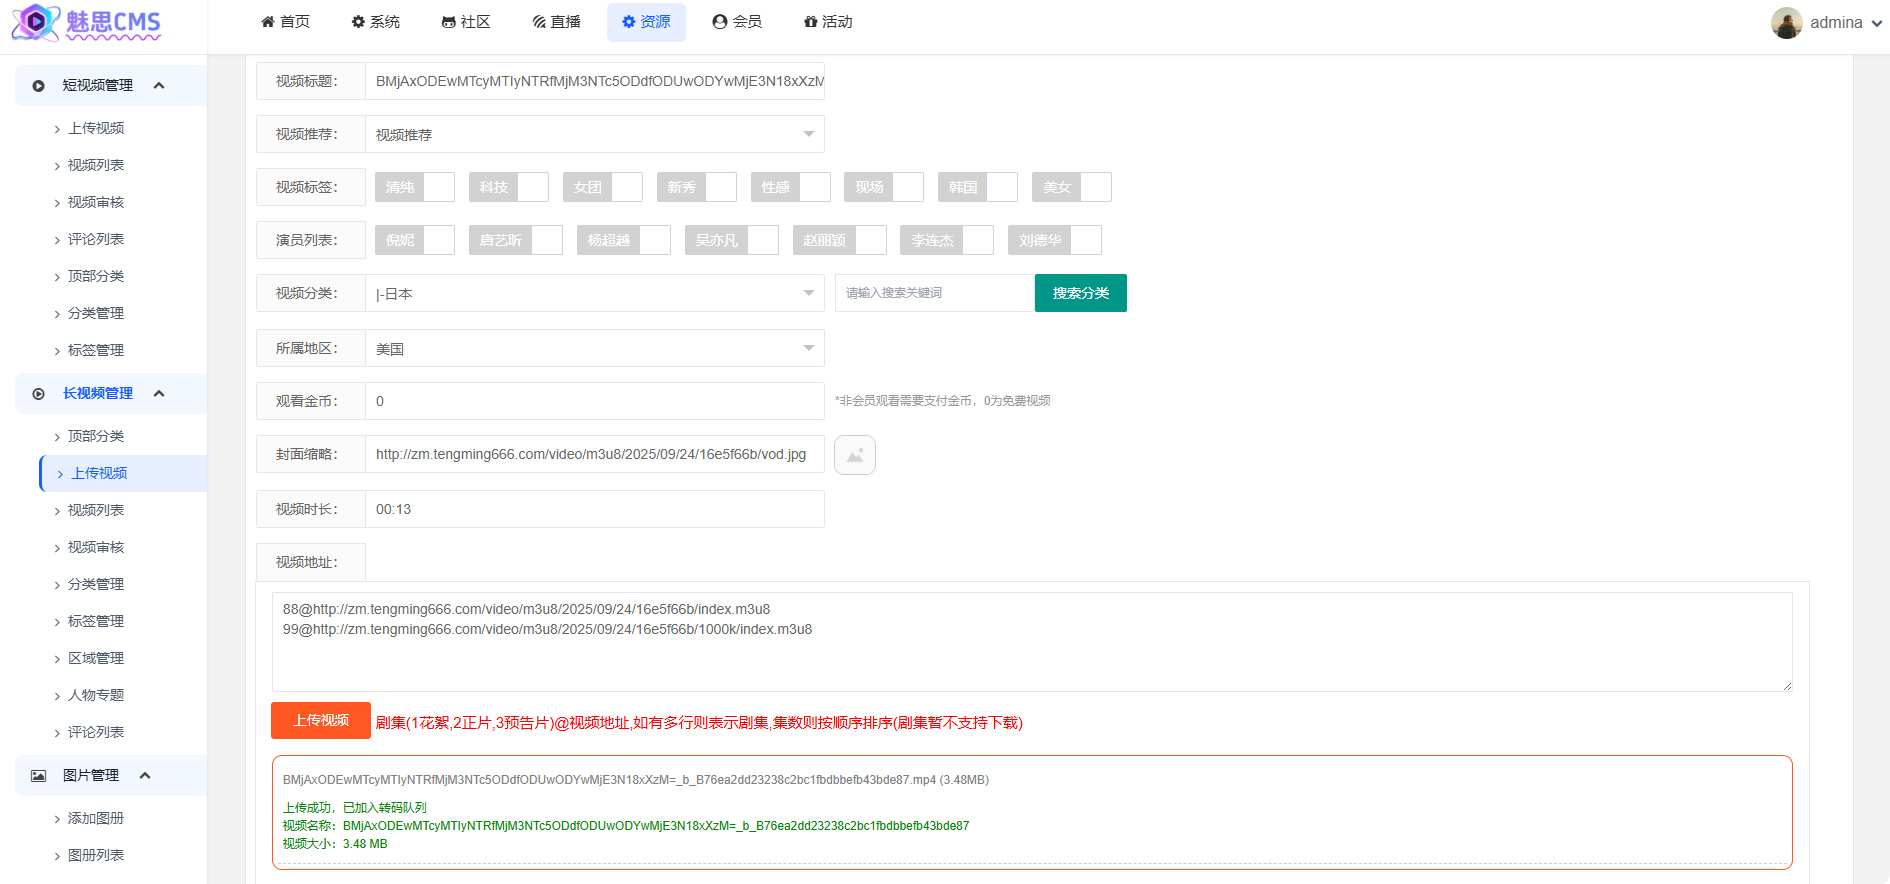Collapse the 短视频管理 sidebar section

(159, 86)
